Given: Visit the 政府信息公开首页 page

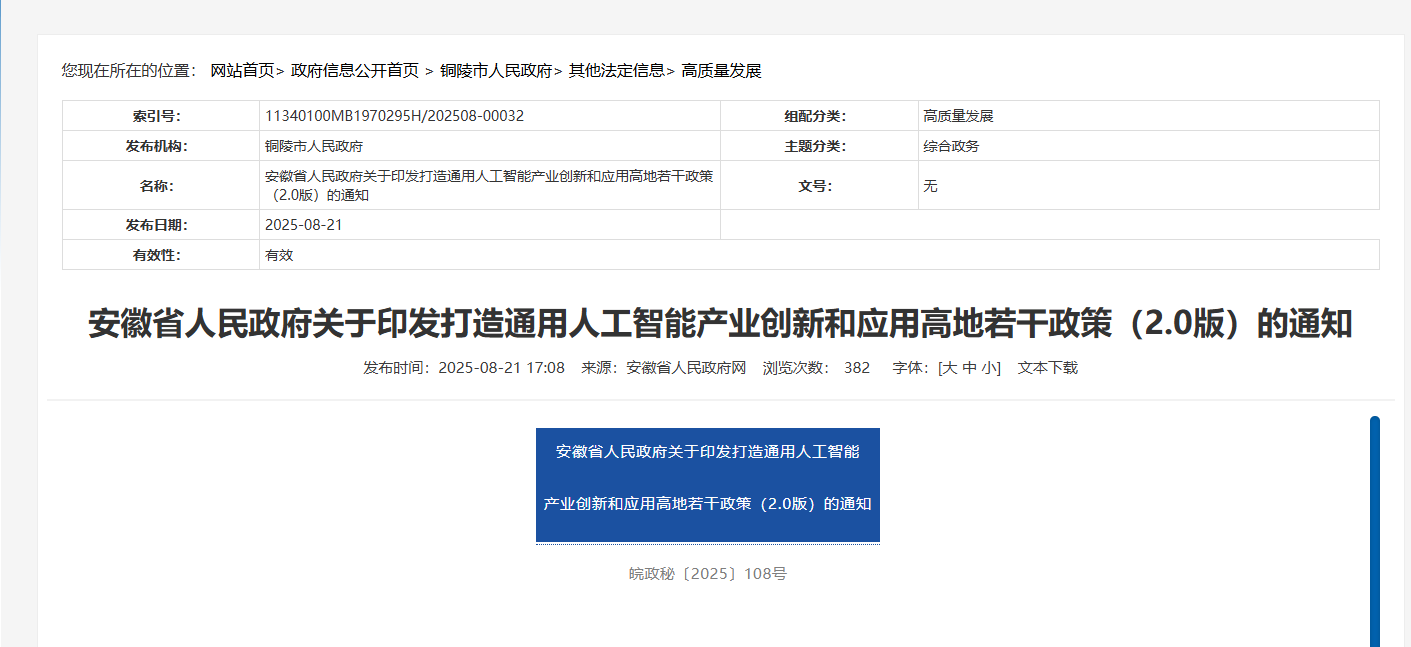Looking at the screenshot, I should 352,72.
